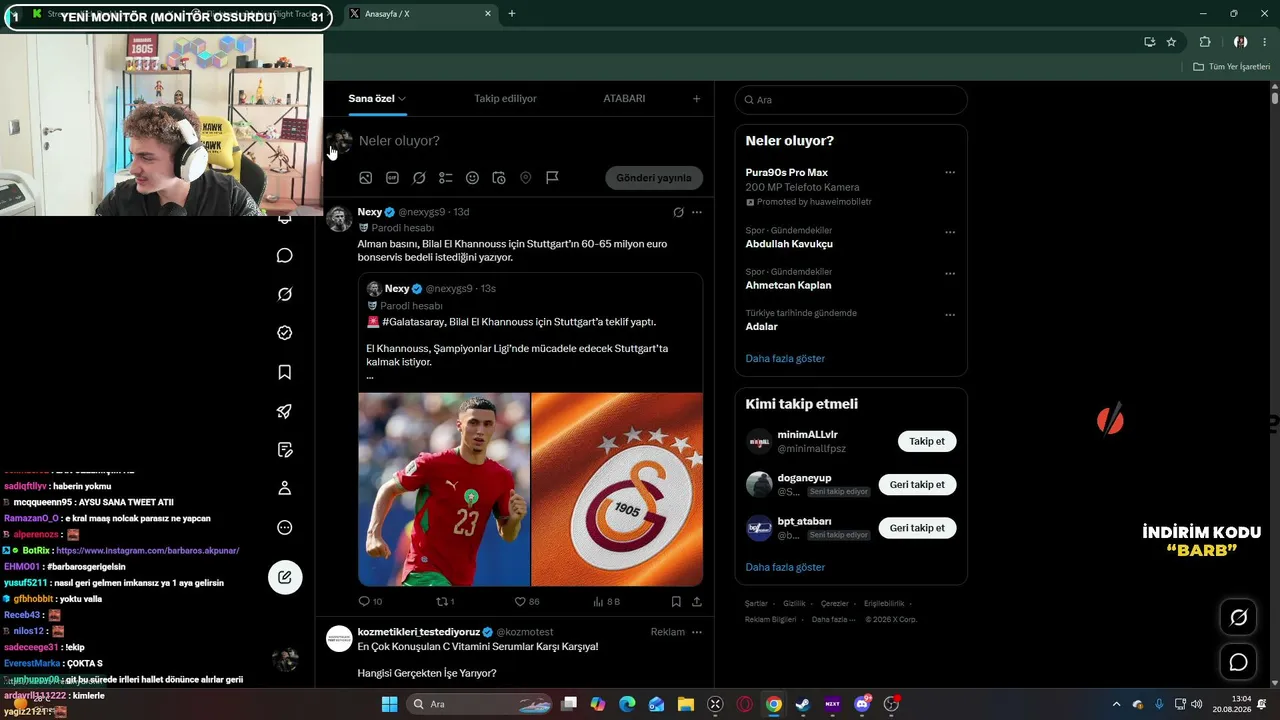Share Nexy's post using the upload arrow
The height and width of the screenshot is (720, 1280).
pos(697,601)
